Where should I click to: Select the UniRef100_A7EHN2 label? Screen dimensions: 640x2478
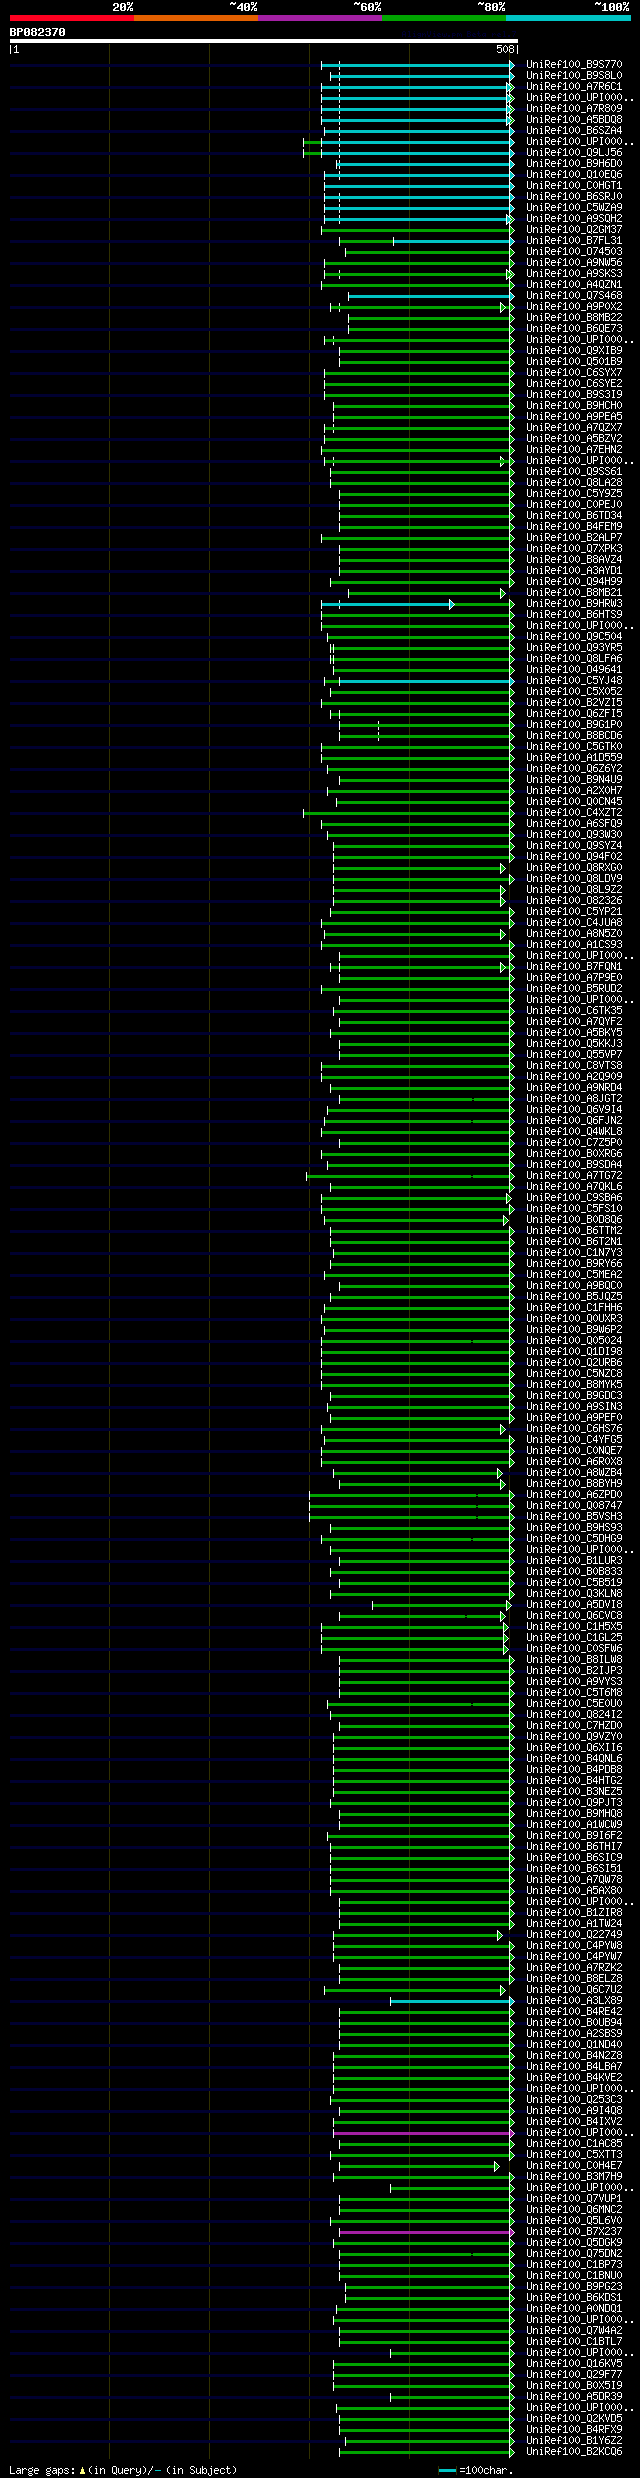pos(574,450)
